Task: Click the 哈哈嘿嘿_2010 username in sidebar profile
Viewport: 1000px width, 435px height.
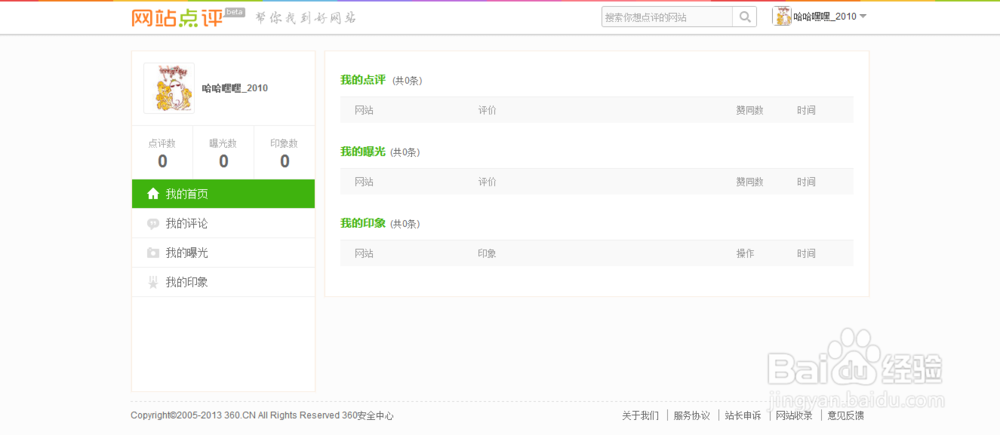Action: pos(235,88)
